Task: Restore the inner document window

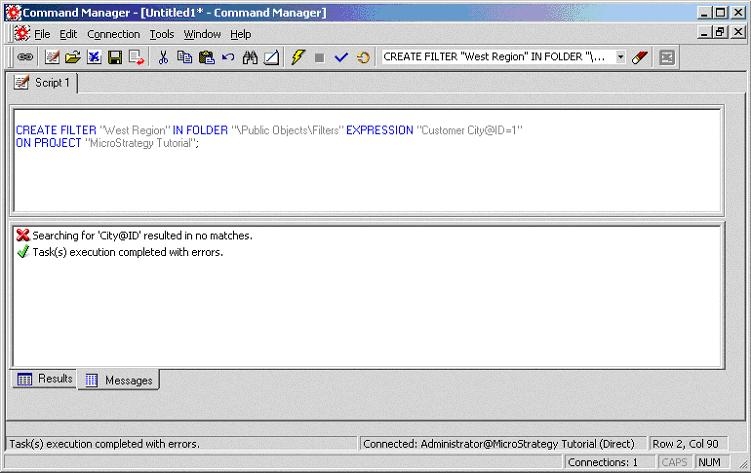Action: 719,33
